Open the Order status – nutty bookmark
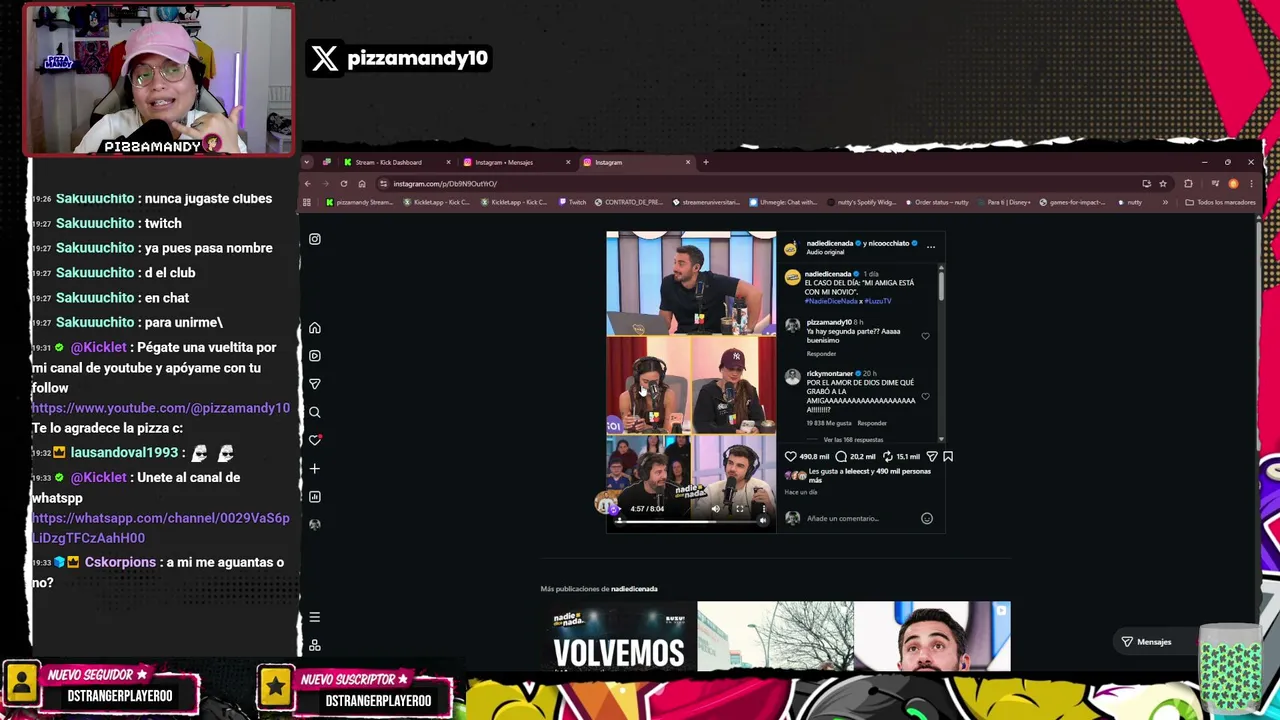Screen dimensions: 1280x720 coord(938,202)
